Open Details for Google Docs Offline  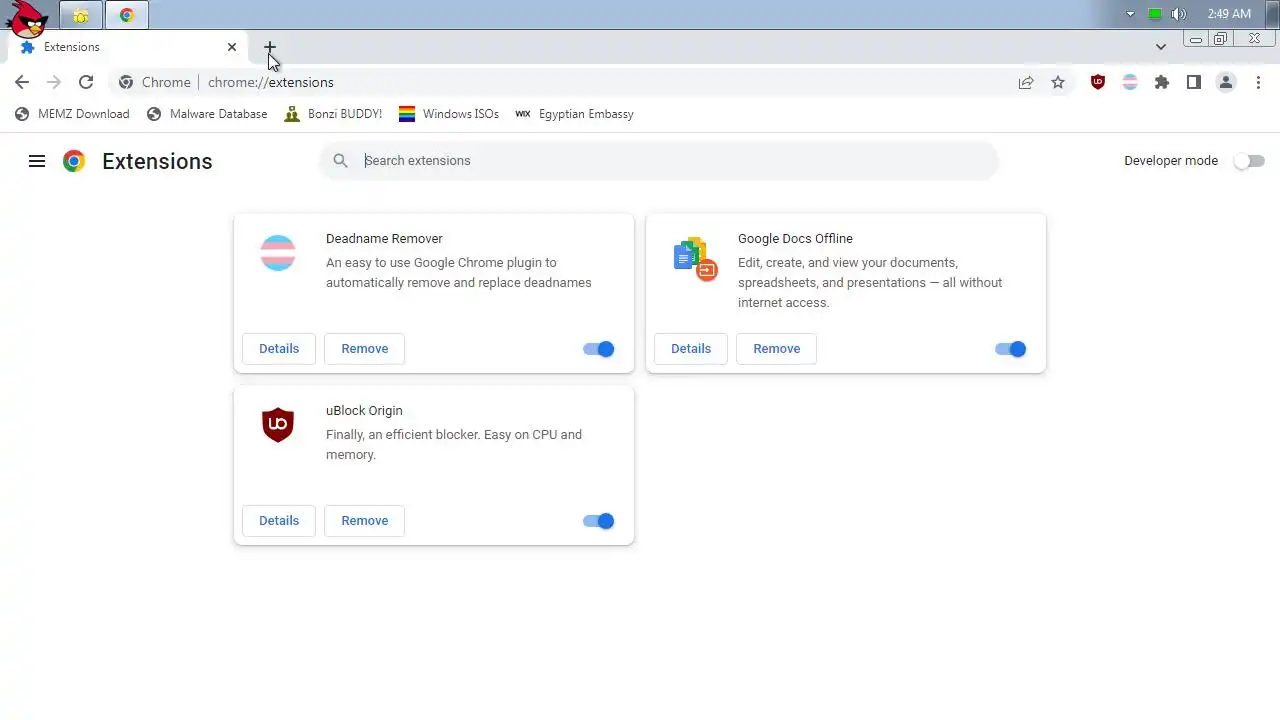[x=691, y=349]
